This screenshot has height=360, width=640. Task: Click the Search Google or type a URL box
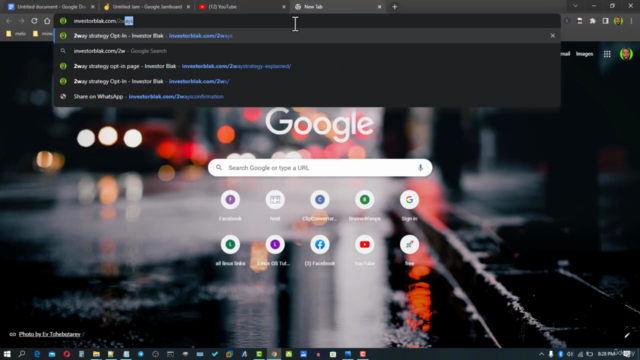click(x=320, y=168)
